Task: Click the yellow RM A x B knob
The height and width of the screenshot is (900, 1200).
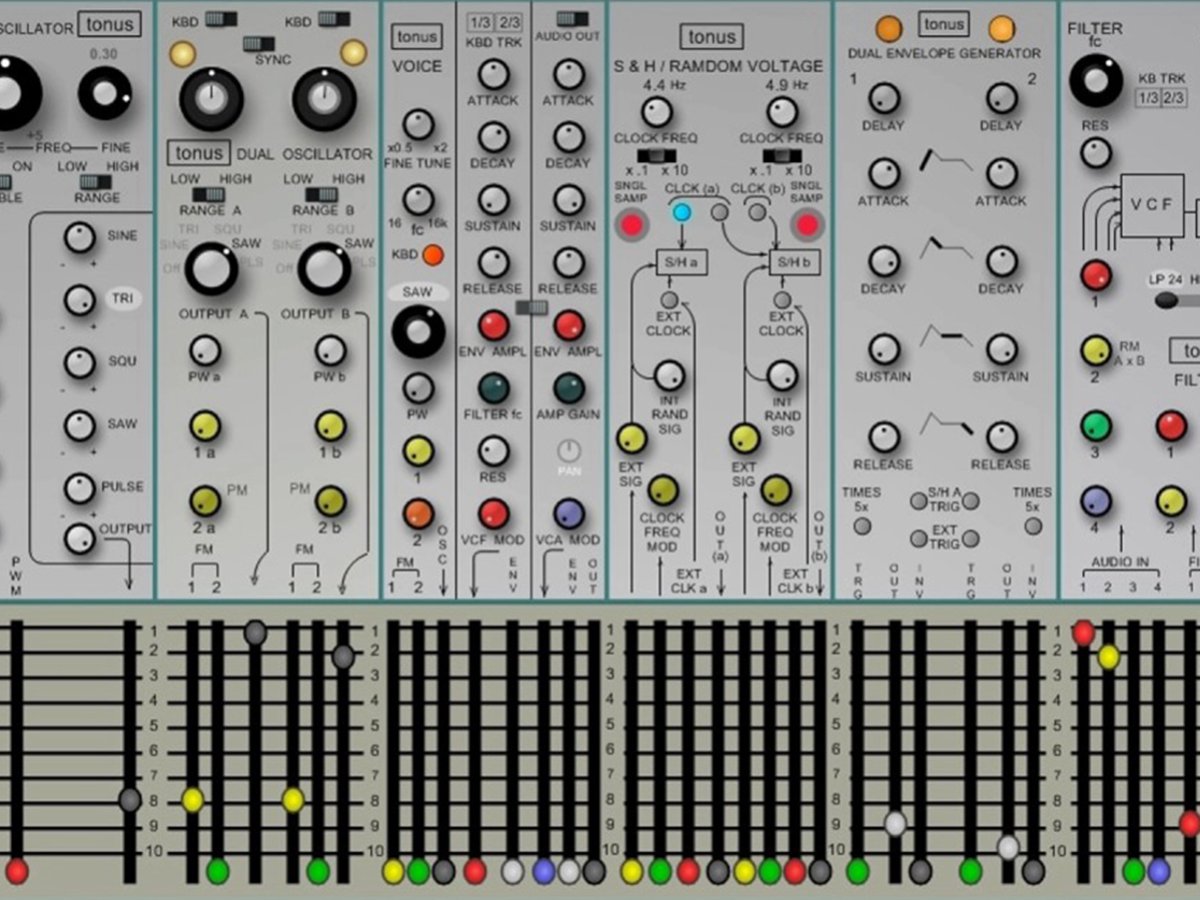Action: click(x=1096, y=350)
